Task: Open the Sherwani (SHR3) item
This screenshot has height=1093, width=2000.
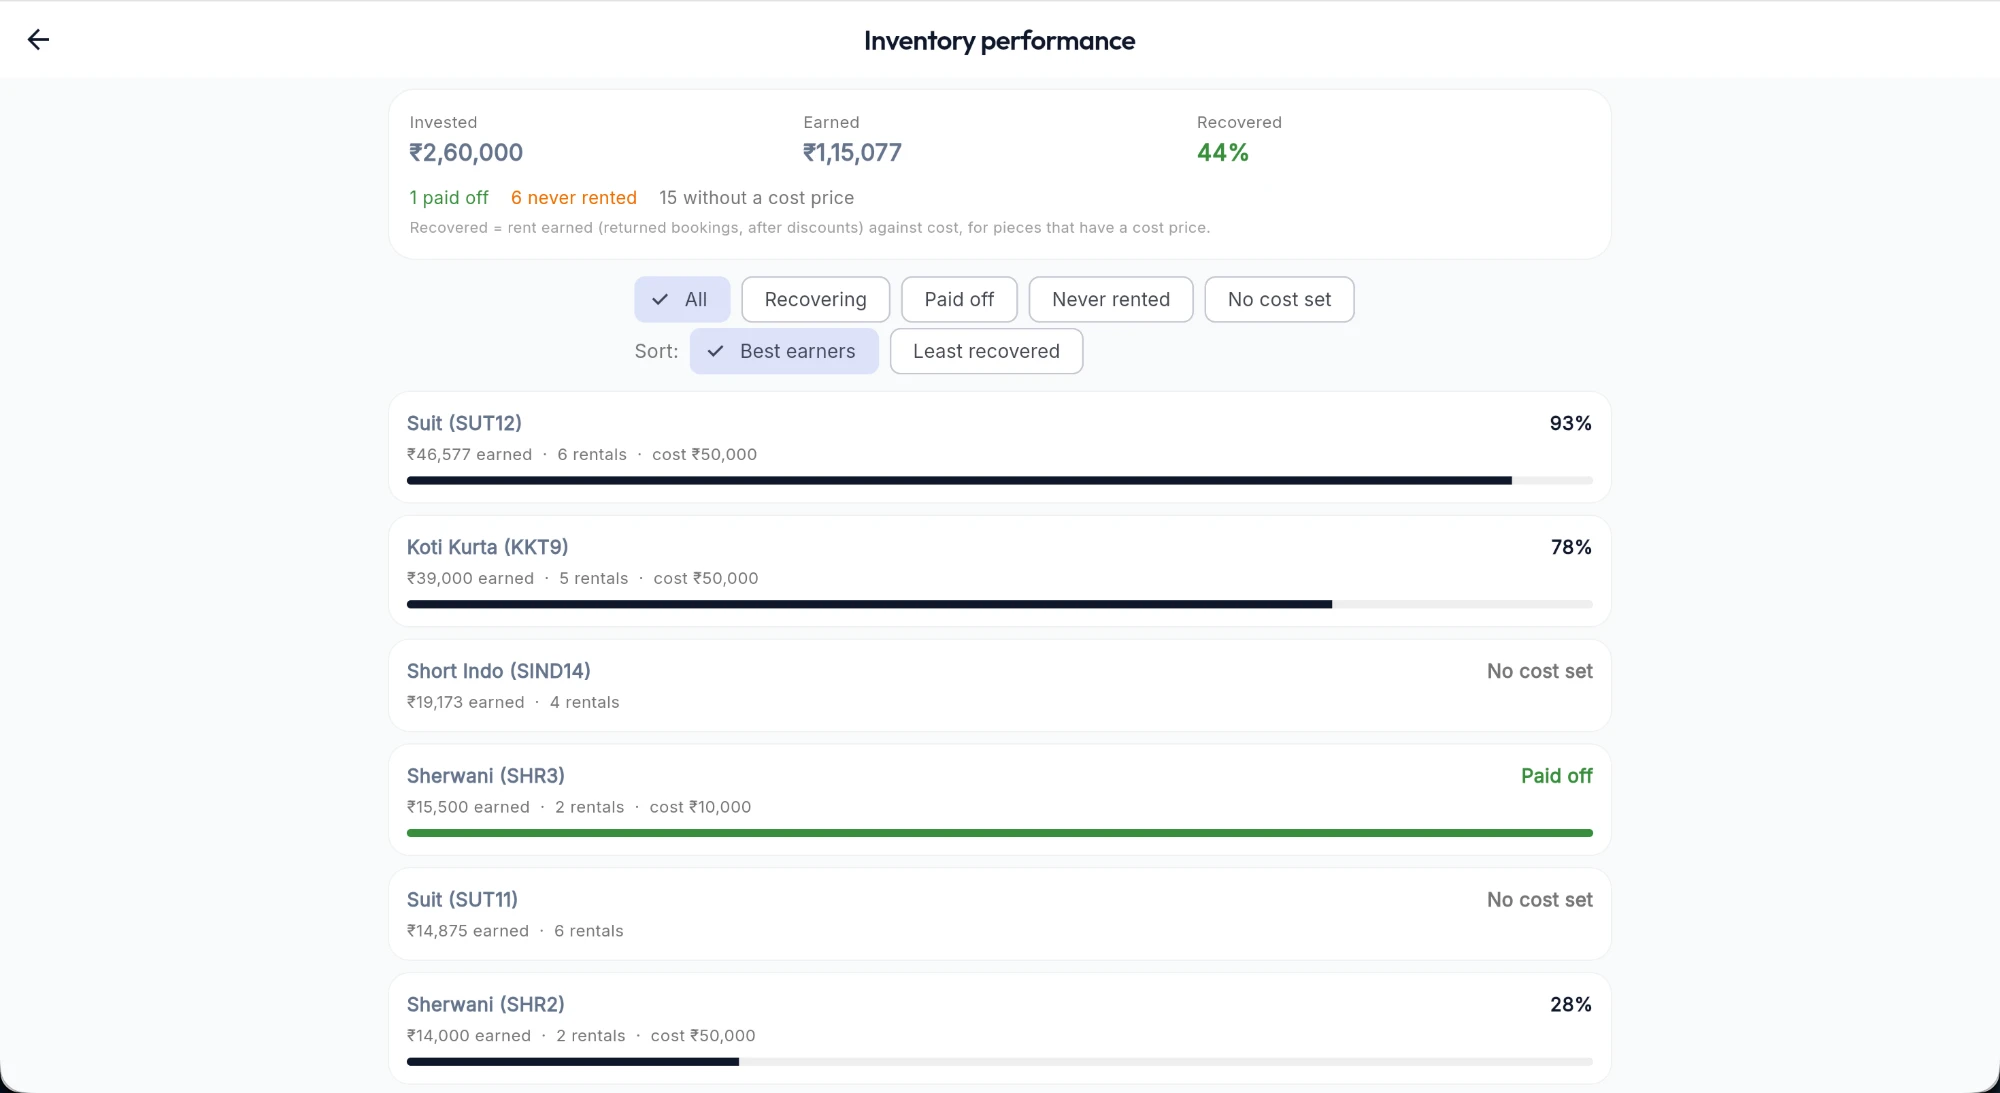Action: (x=999, y=799)
